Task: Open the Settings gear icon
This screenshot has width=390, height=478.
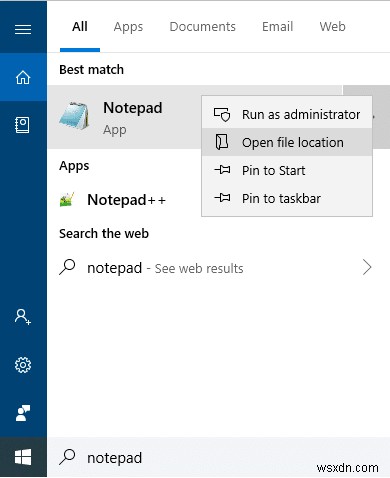Action: [x=23, y=365]
